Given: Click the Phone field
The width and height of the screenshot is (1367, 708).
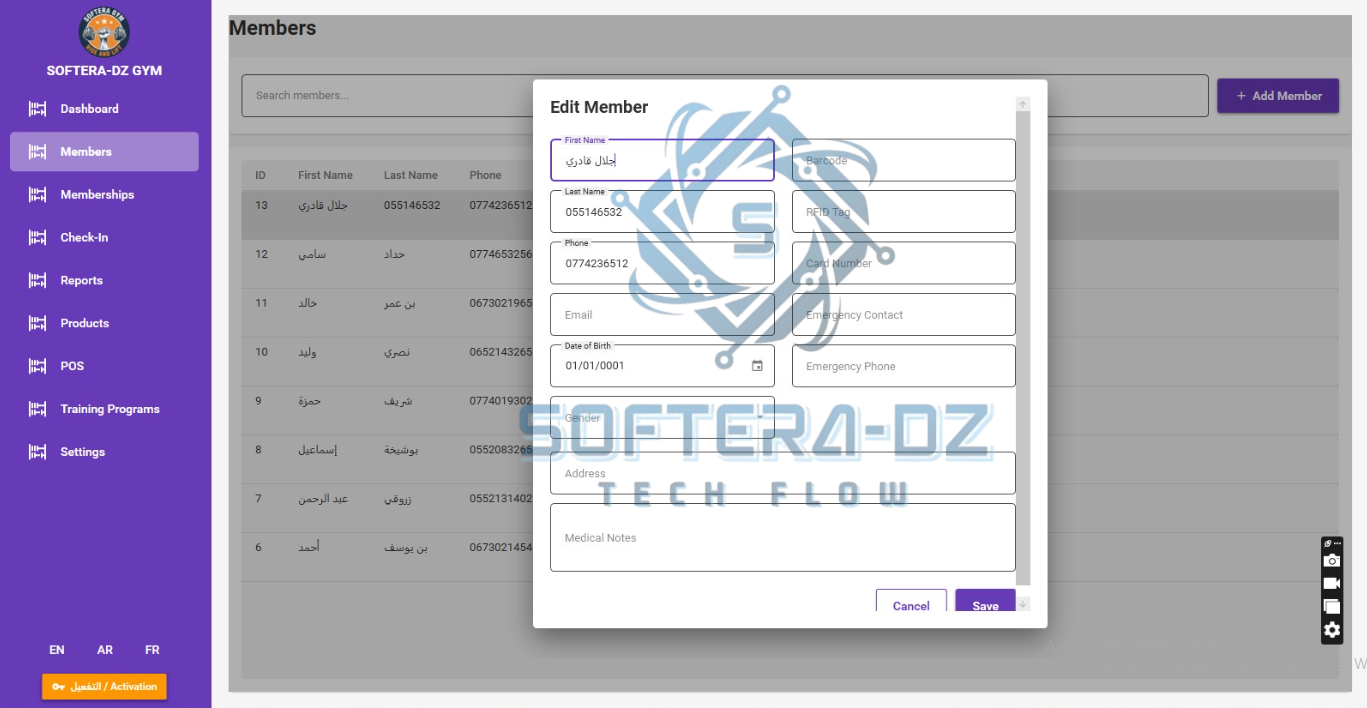Looking at the screenshot, I should point(662,263).
